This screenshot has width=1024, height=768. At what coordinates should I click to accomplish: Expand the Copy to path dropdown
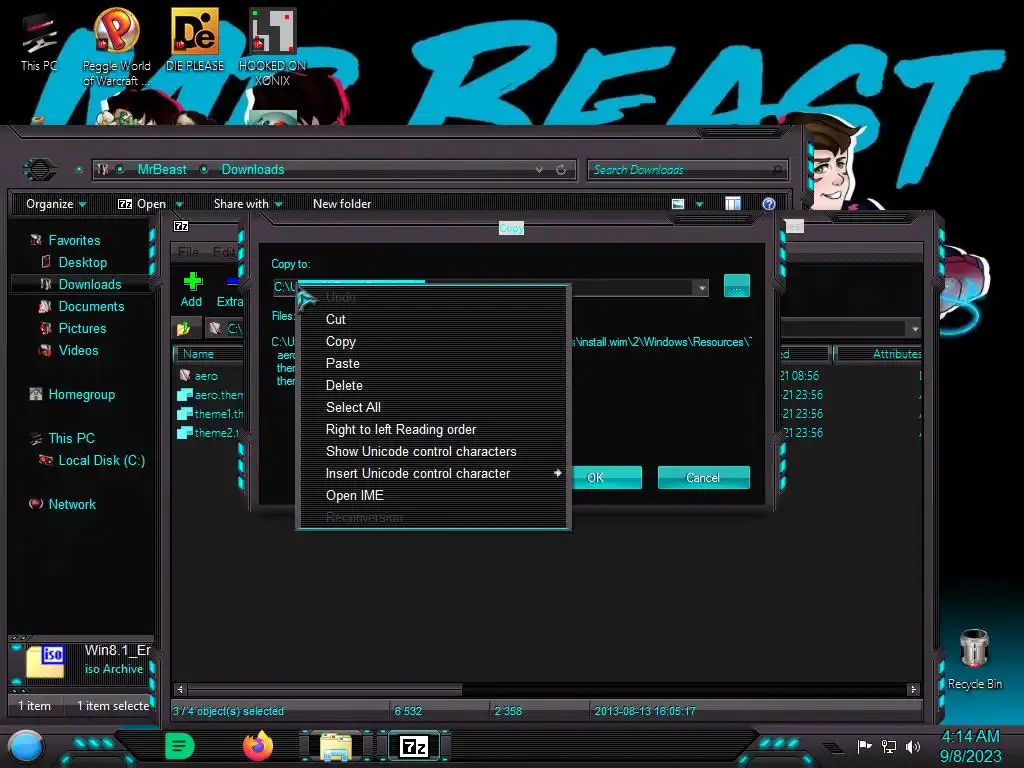[701, 287]
